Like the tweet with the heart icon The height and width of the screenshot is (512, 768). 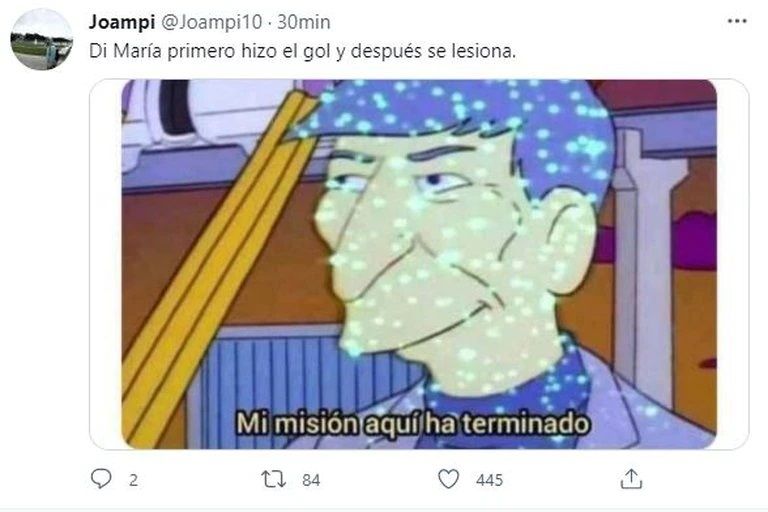(x=448, y=479)
